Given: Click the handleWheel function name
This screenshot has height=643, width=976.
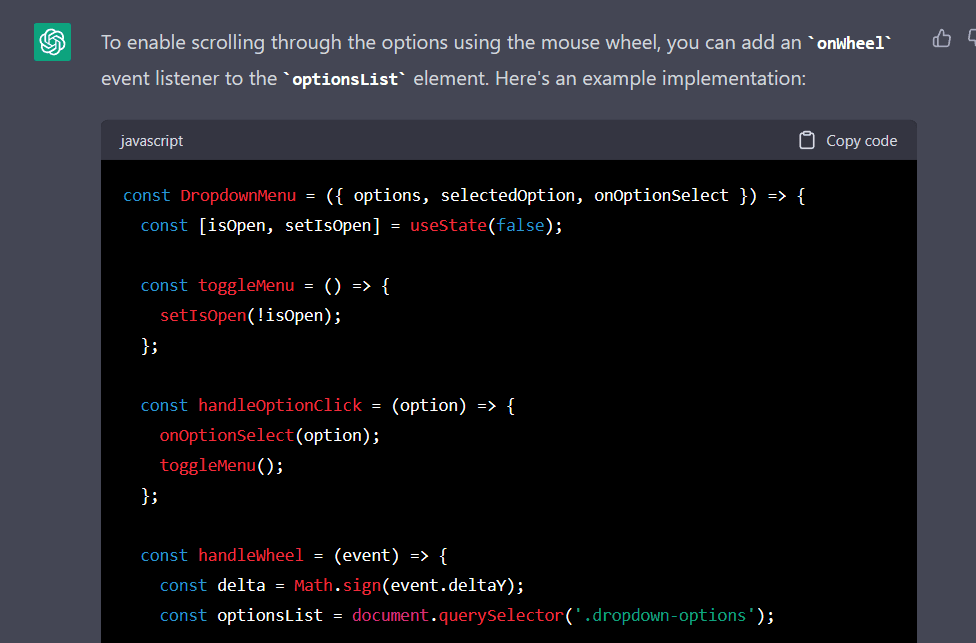Looking at the screenshot, I should tap(250, 555).
